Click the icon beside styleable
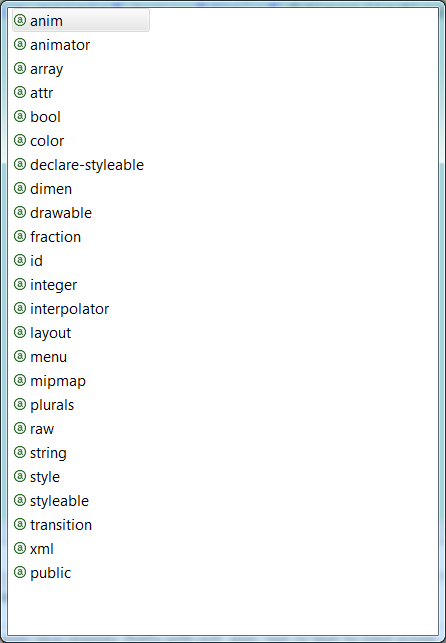The image size is (446, 643). click(20, 500)
